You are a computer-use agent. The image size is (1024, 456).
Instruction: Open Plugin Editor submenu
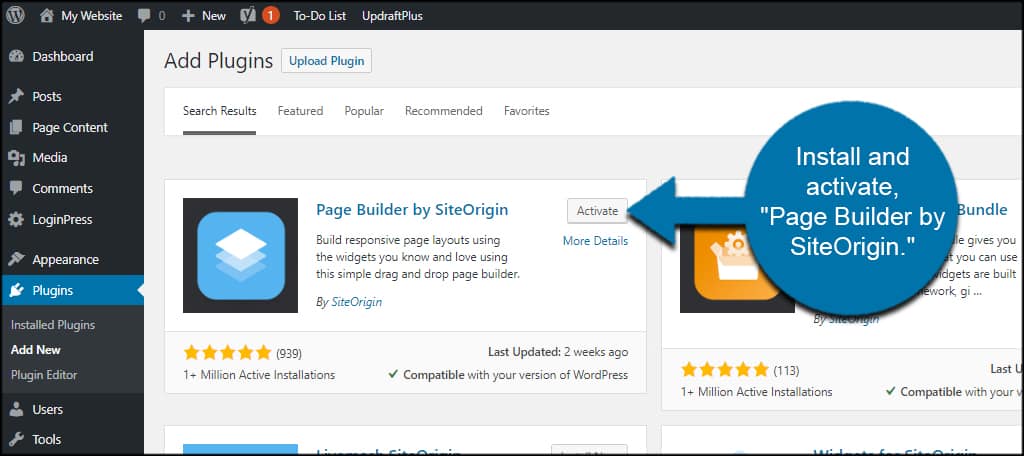[x=44, y=375]
